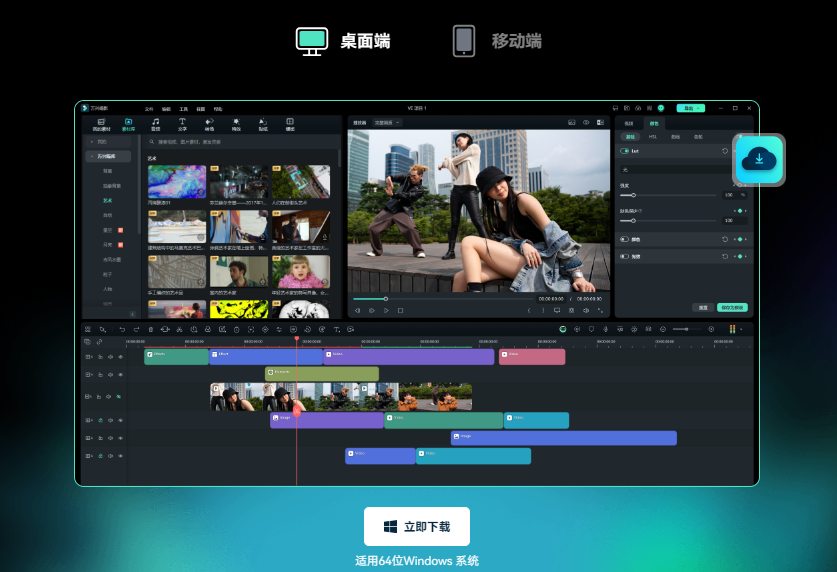Enable the bottom toggle in the color panel

click(x=624, y=257)
